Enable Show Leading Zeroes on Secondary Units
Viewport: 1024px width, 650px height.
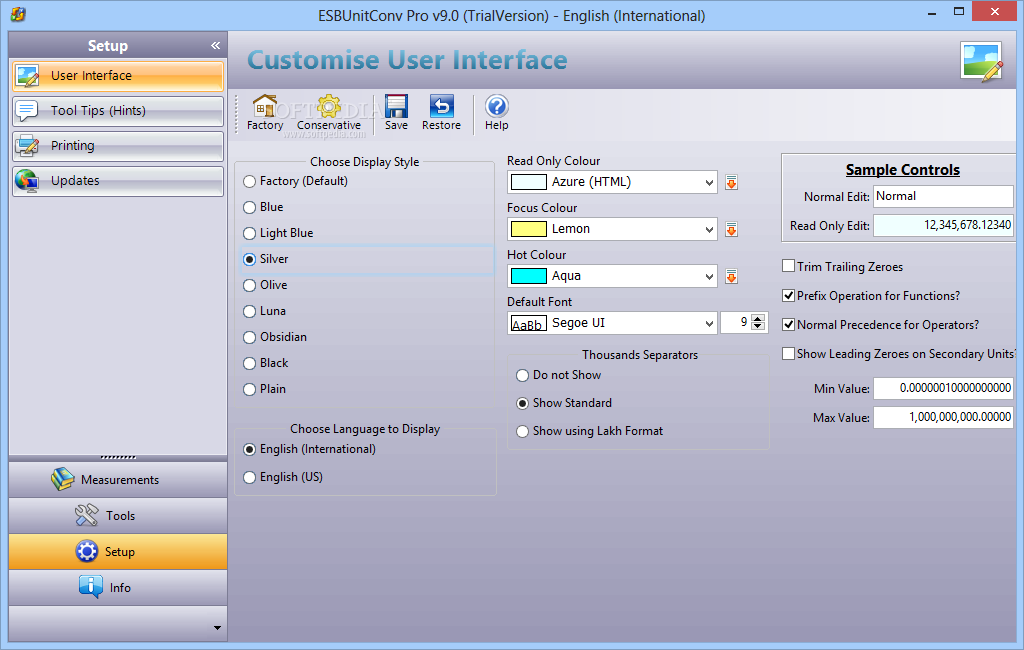point(788,353)
